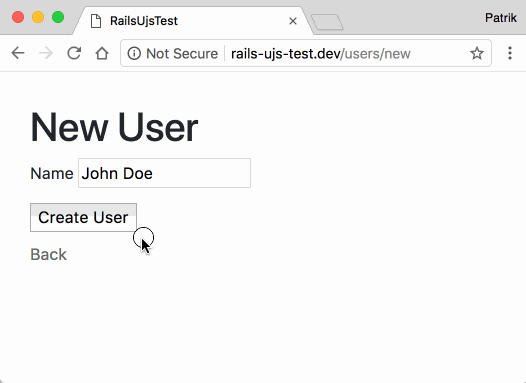Open the browser home page
Screen dimensions: 526x383
102,53
